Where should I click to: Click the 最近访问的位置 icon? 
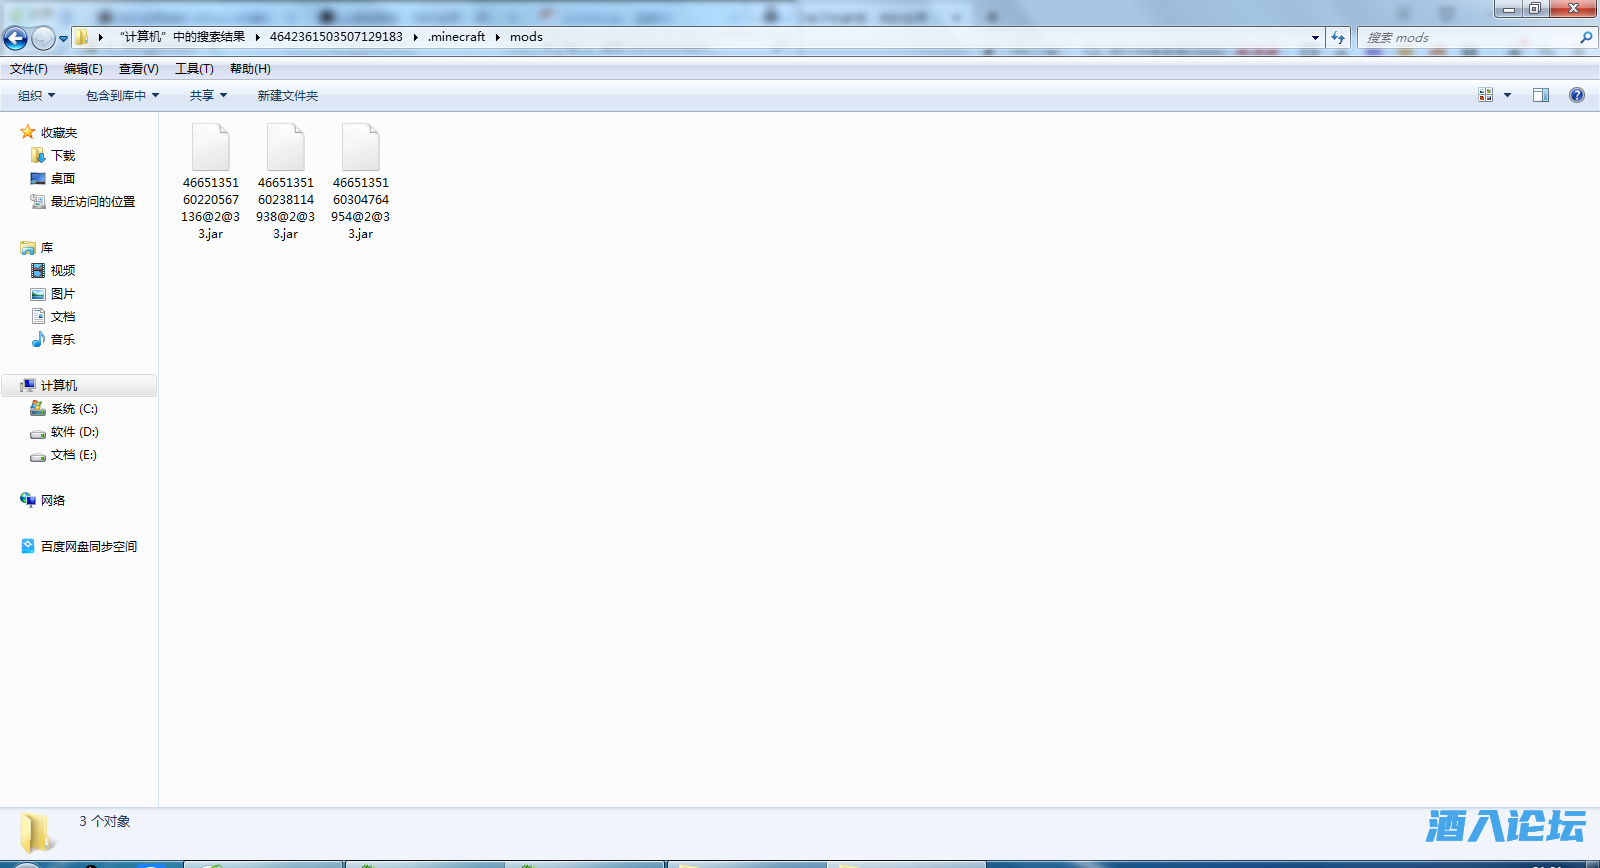(38, 202)
